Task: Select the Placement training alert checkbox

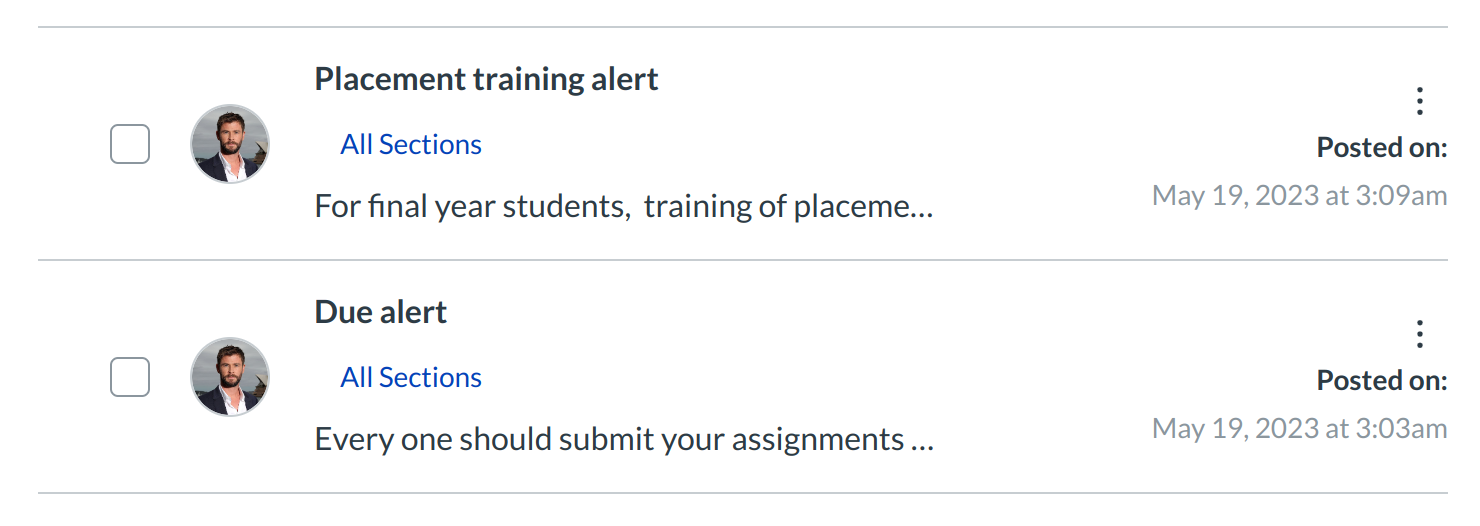Action: point(130,144)
